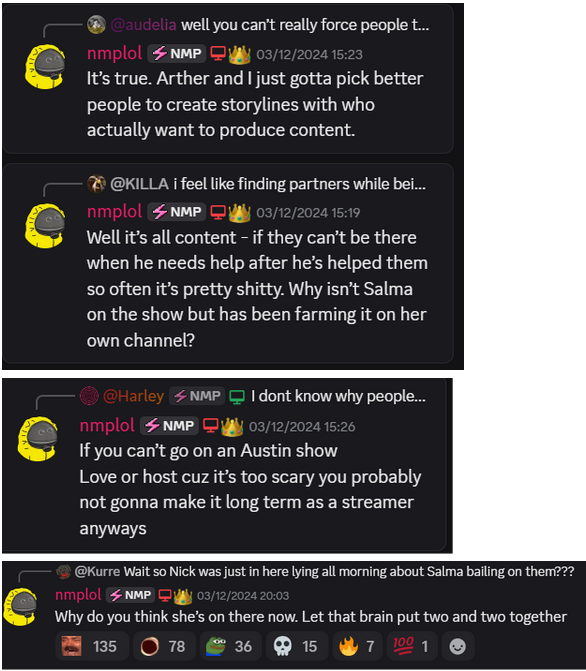Click the @Harley username in reply
Viewport: 586px width, 671px height.
click(134, 396)
